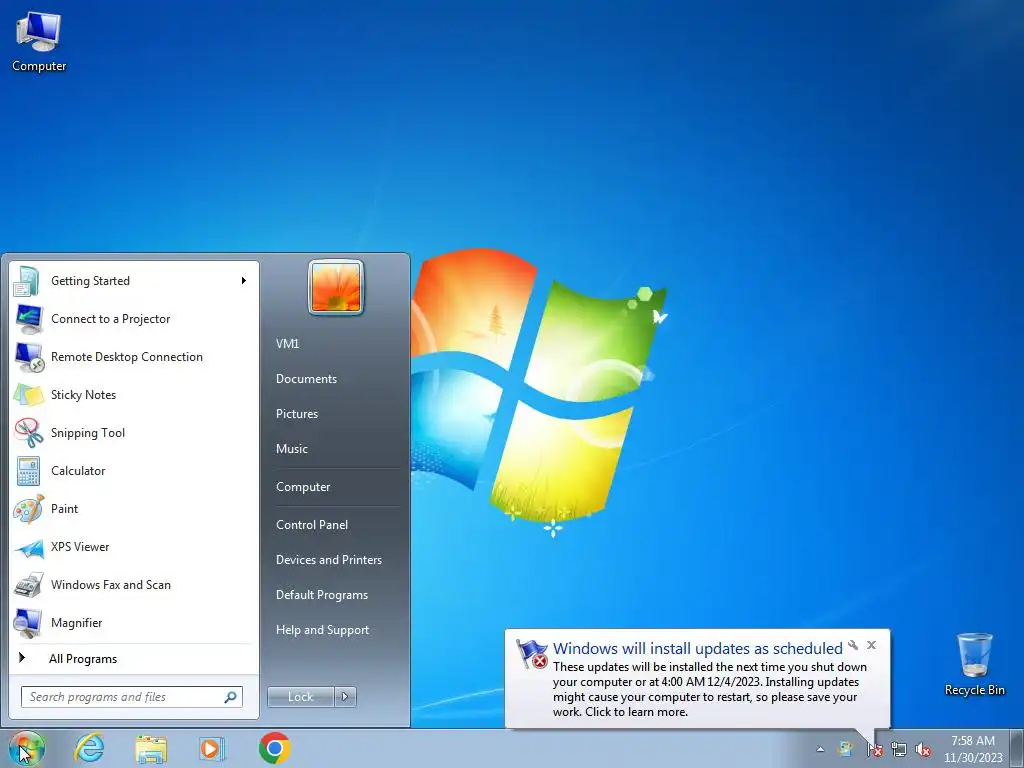Open Pictures from the Start menu
Screen dimensions: 1024x768
point(296,414)
